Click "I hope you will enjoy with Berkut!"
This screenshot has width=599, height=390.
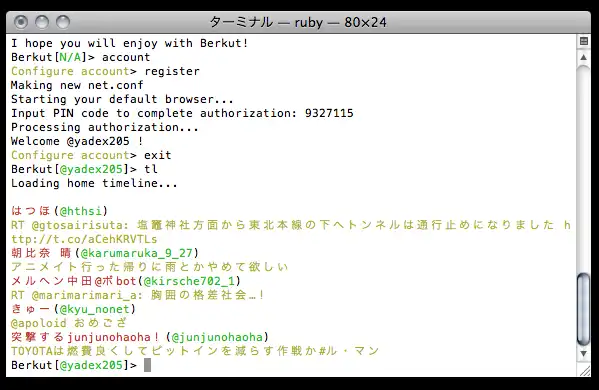130,43
